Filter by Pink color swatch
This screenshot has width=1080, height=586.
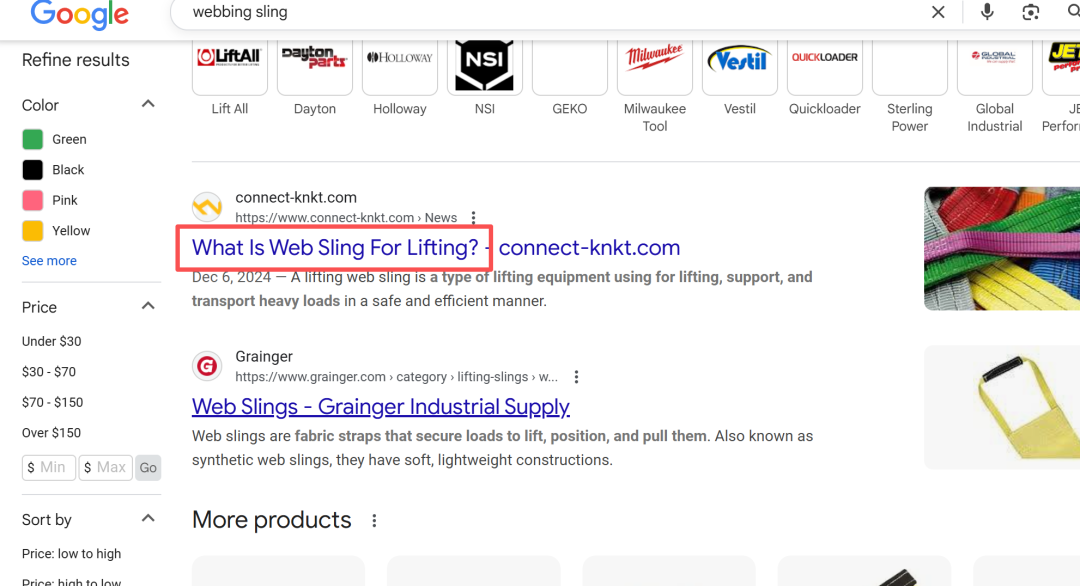pyautogui.click(x=32, y=200)
